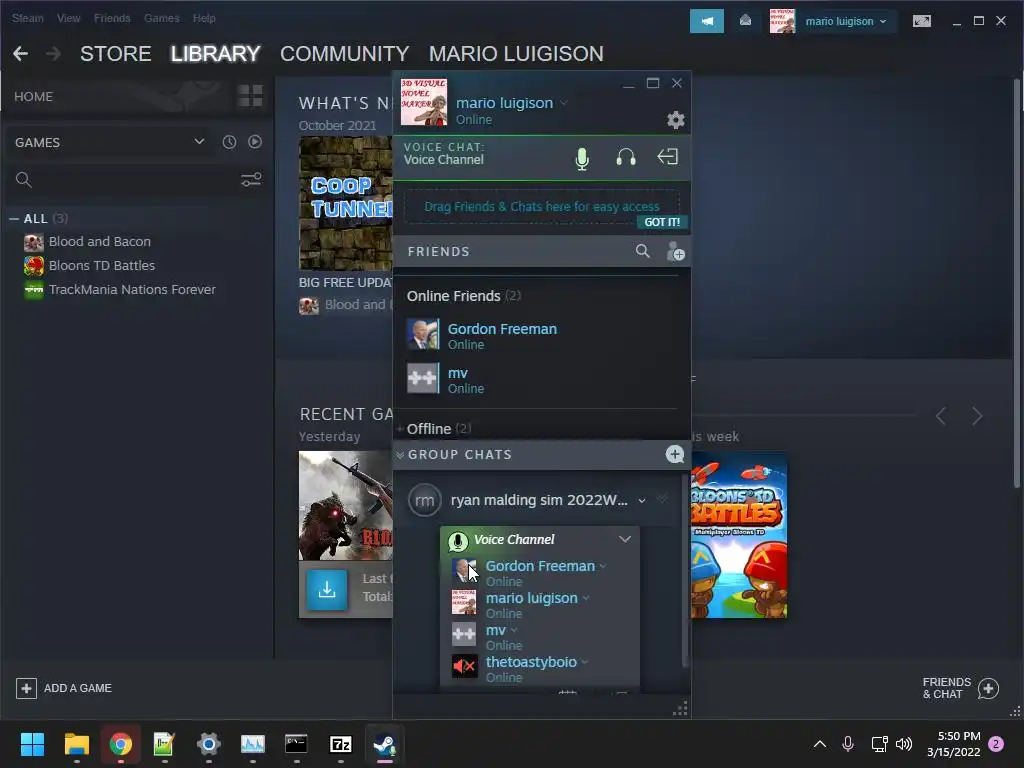Open File Explorer from taskbar
Image resolution: width=1024 pixels, height=768 pixels.
tap(76, 744)
